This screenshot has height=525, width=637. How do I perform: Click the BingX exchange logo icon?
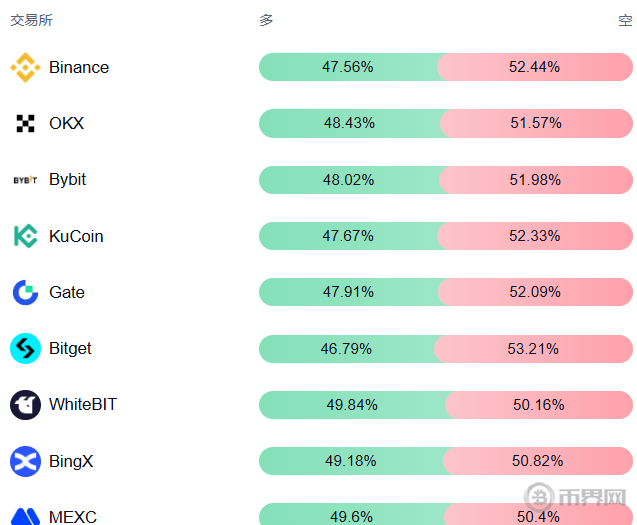25,461
